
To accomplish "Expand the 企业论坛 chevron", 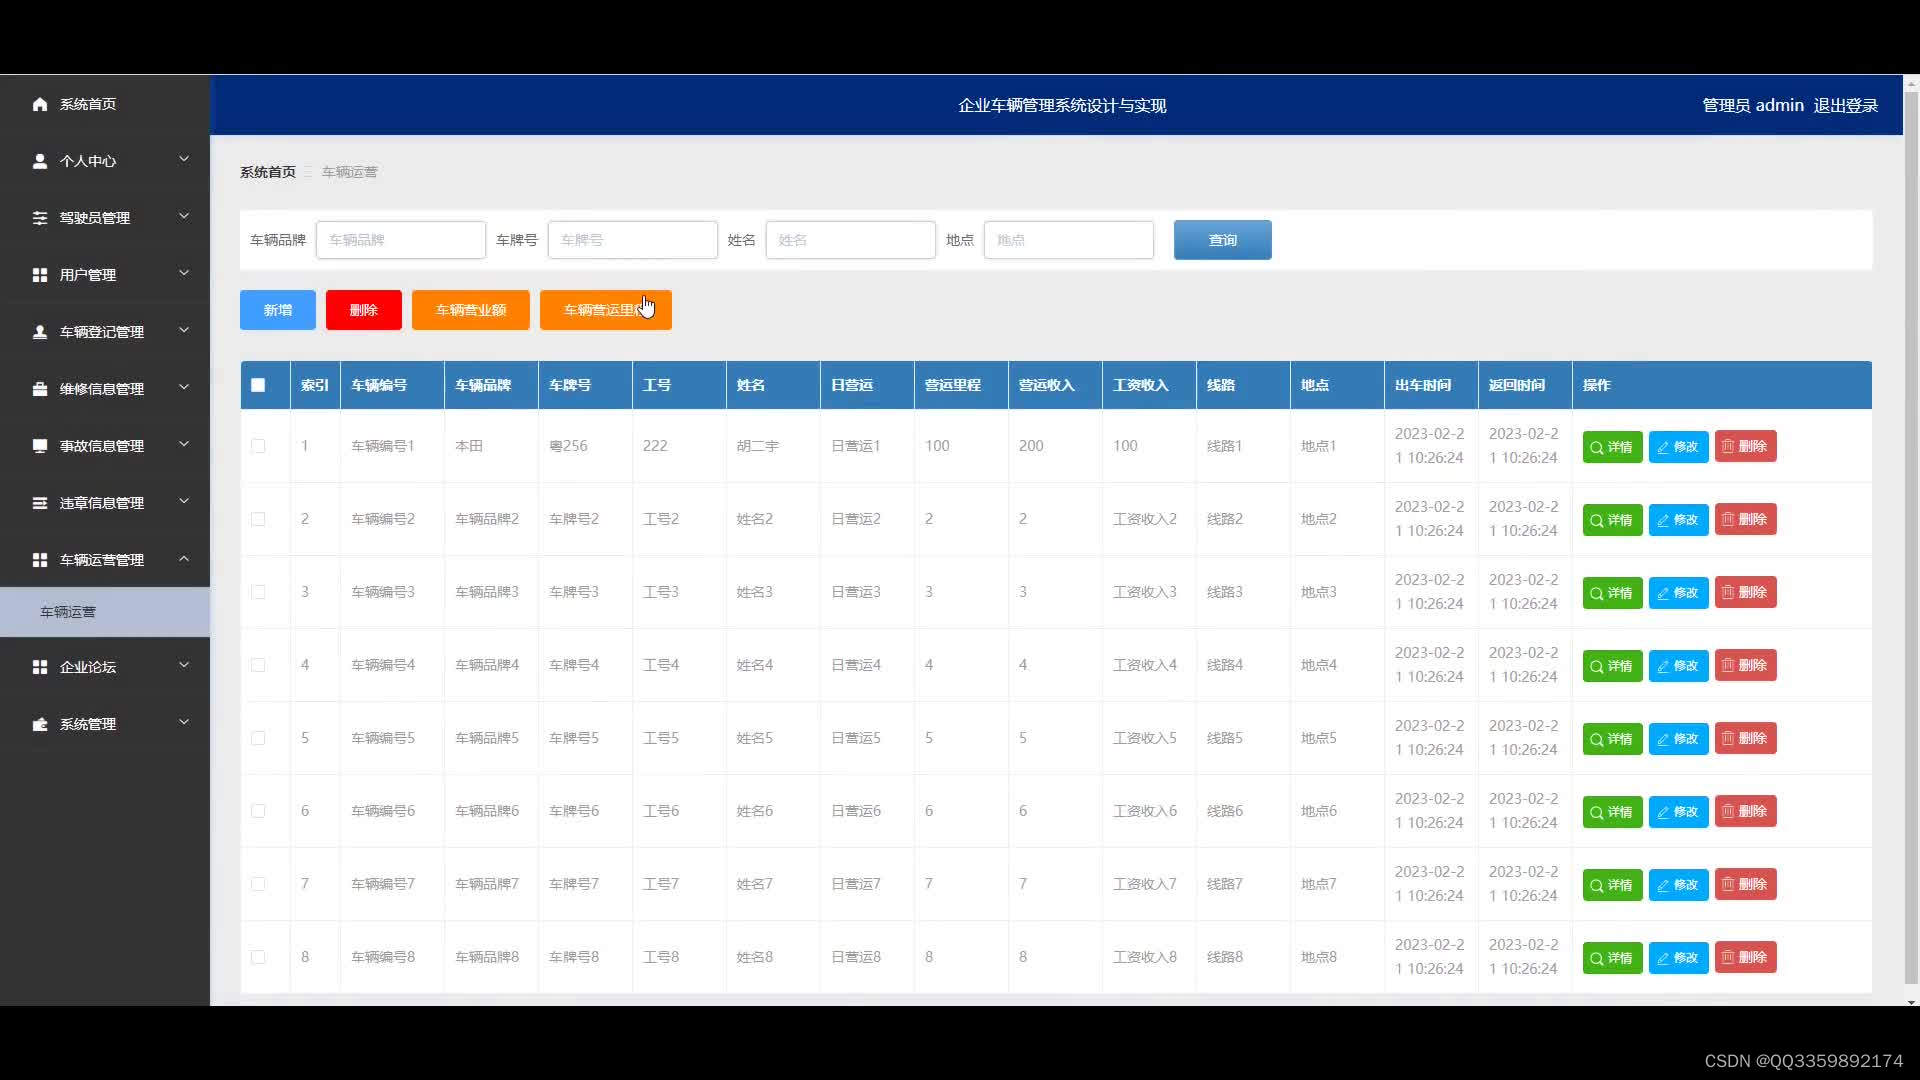I will (184, 665).
